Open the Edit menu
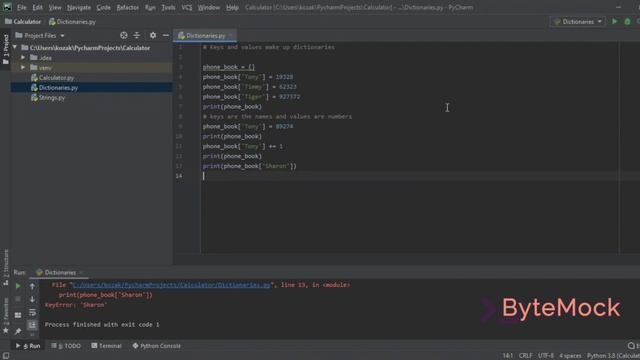640x360 pixels. point(38,7)
